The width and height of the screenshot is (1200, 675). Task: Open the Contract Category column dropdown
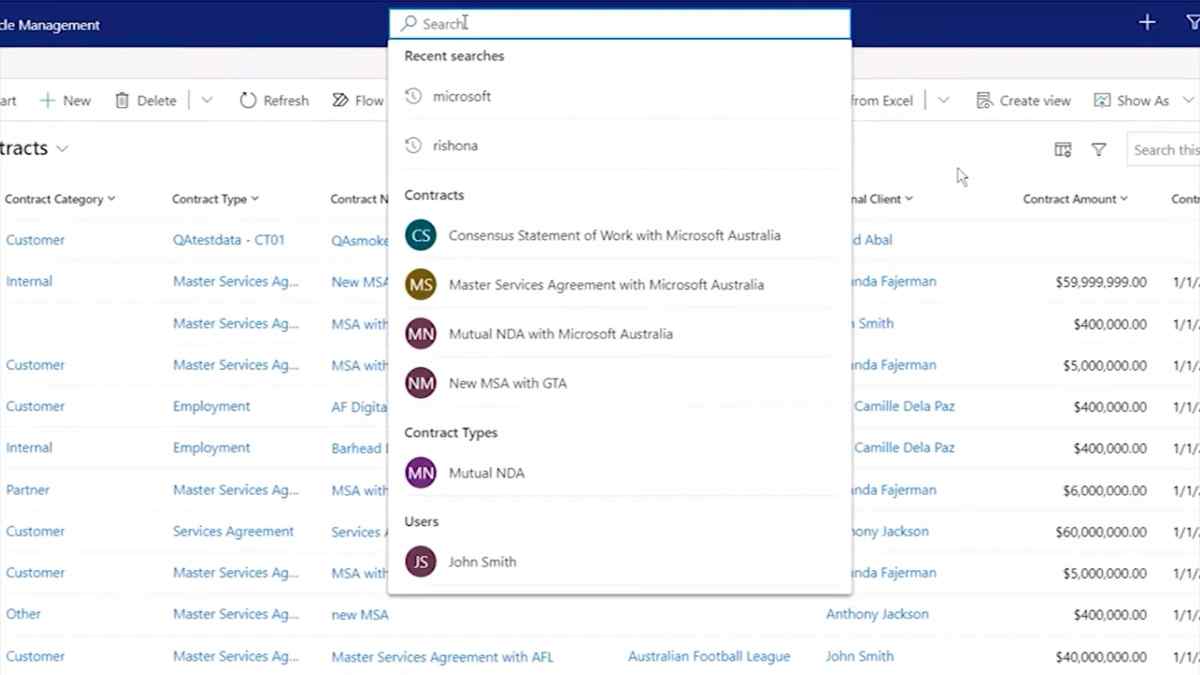[111, 198]
